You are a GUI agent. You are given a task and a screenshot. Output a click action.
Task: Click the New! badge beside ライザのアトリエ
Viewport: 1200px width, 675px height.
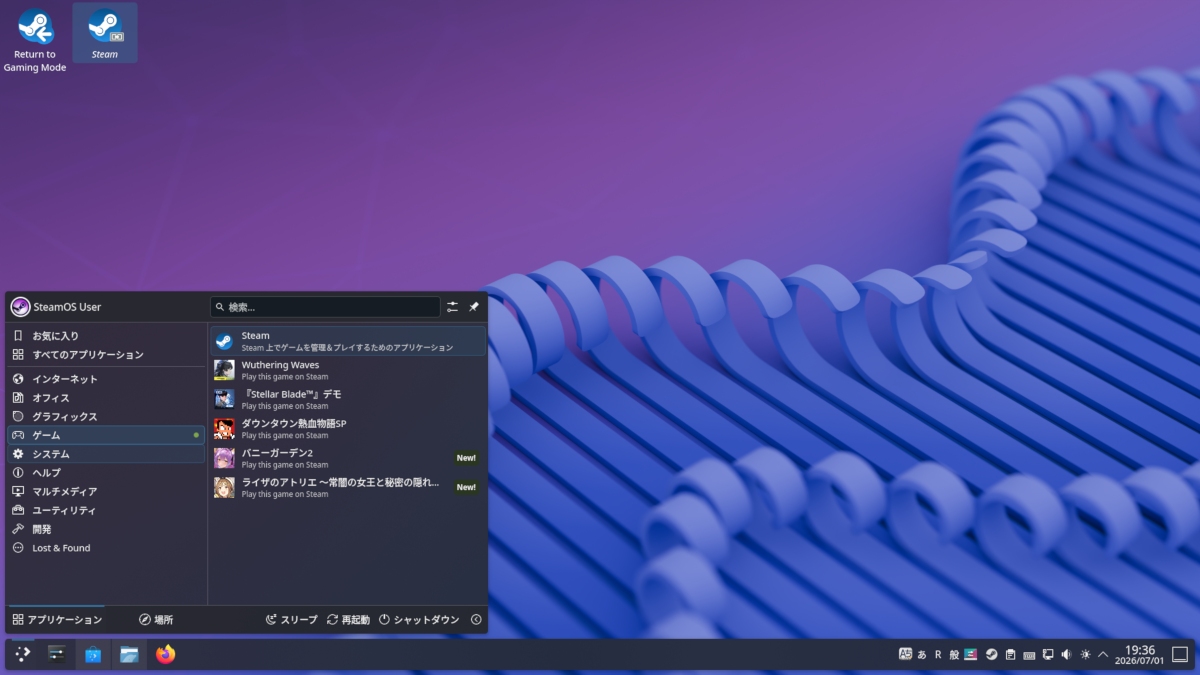click(x=466, y=487)
